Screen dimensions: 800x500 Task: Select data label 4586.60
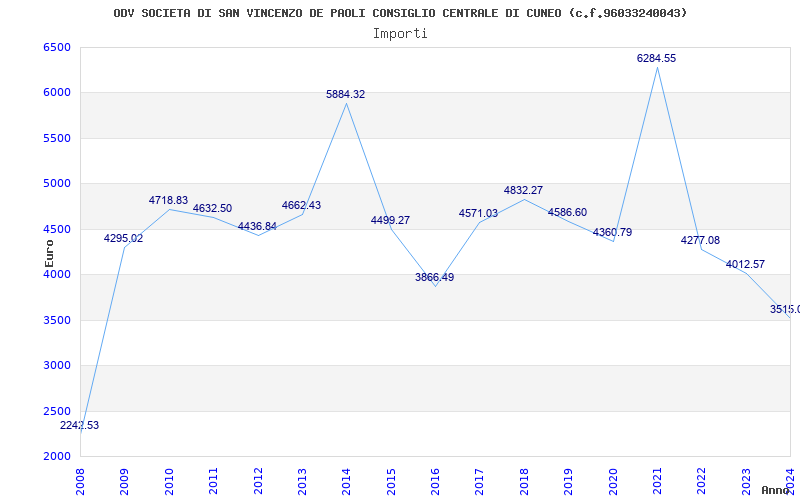pos(567,213)
